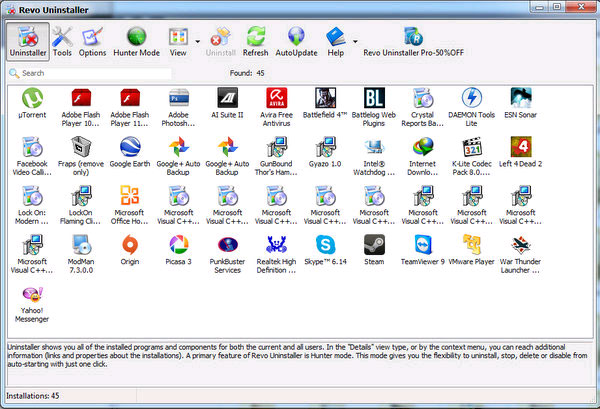
Task: Open the Tools section in toolbar
Action: tap(62, 41)
